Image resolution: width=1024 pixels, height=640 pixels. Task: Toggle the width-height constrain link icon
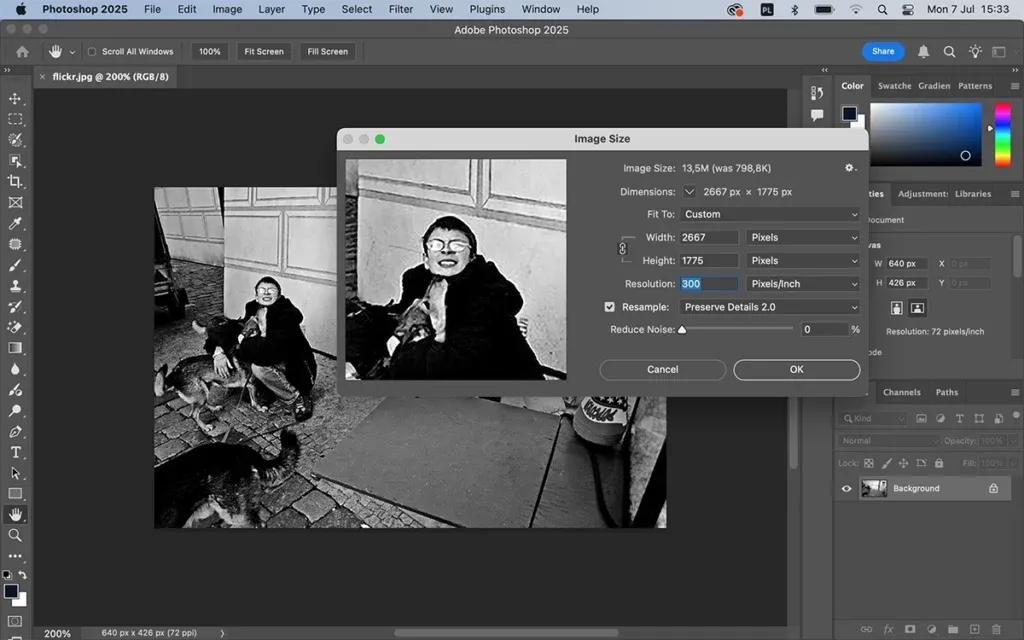pos(622,248)
